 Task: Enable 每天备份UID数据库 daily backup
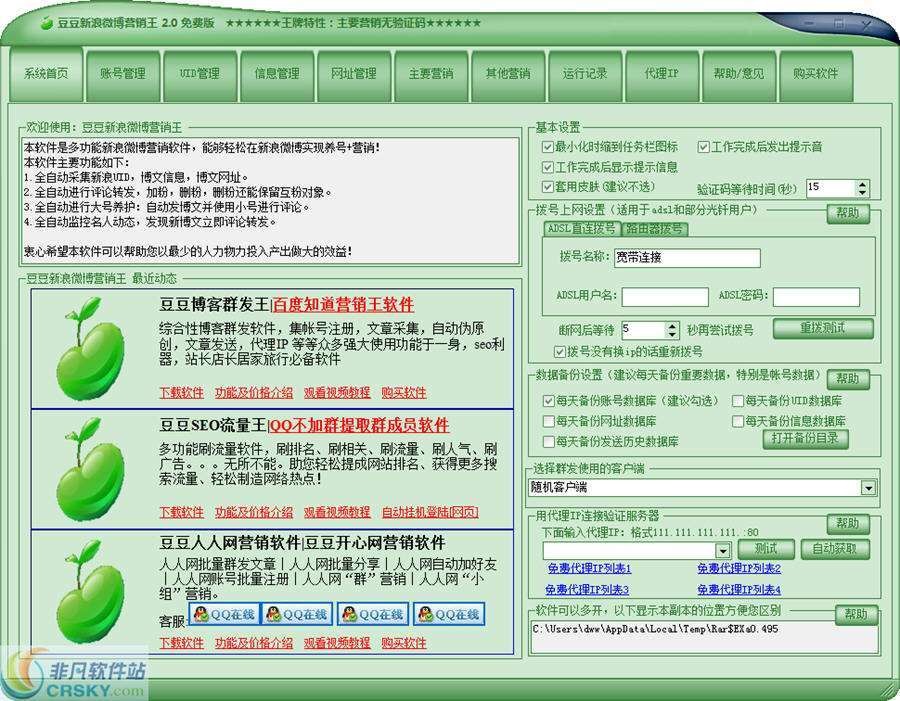pos(737,399)
